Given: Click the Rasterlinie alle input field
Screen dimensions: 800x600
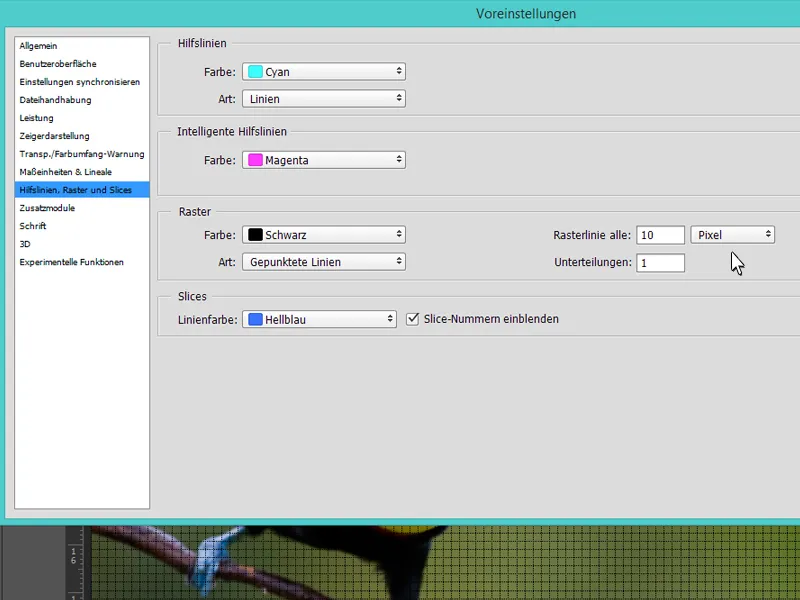Looking at the screenshot, I should point(660,235).
